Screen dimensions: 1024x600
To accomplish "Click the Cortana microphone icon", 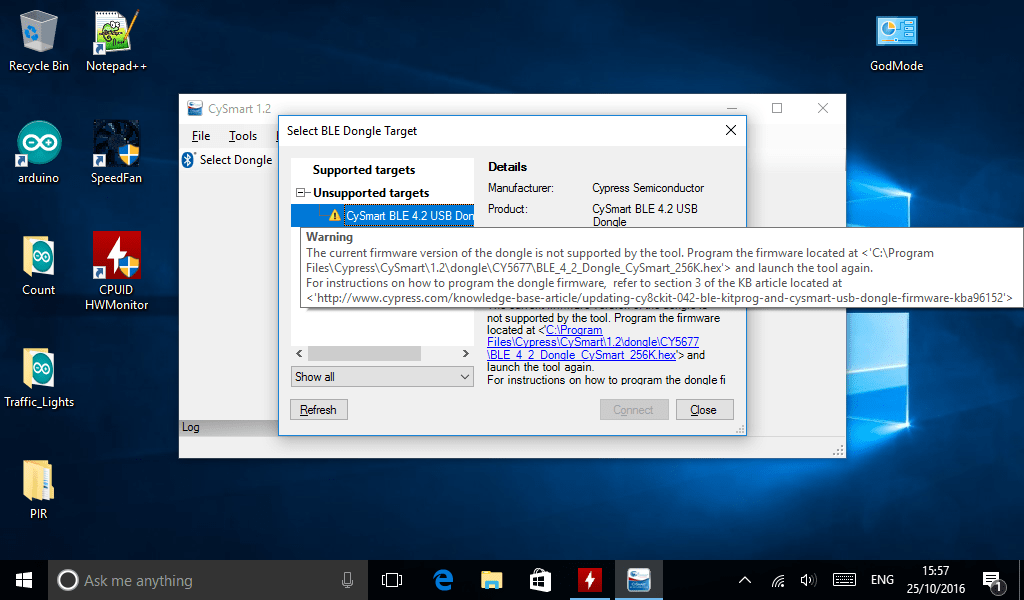I will 347,580.
